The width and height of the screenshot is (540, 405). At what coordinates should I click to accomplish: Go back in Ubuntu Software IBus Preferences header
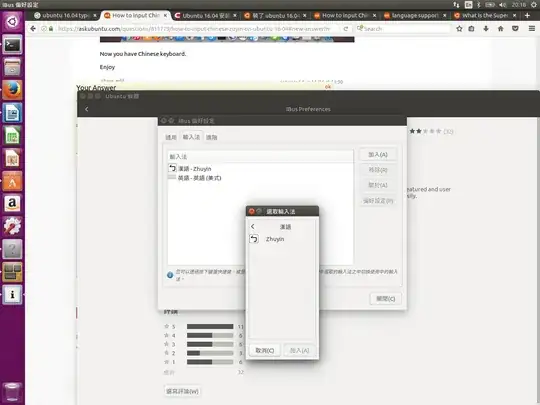[x=86, y=109]
